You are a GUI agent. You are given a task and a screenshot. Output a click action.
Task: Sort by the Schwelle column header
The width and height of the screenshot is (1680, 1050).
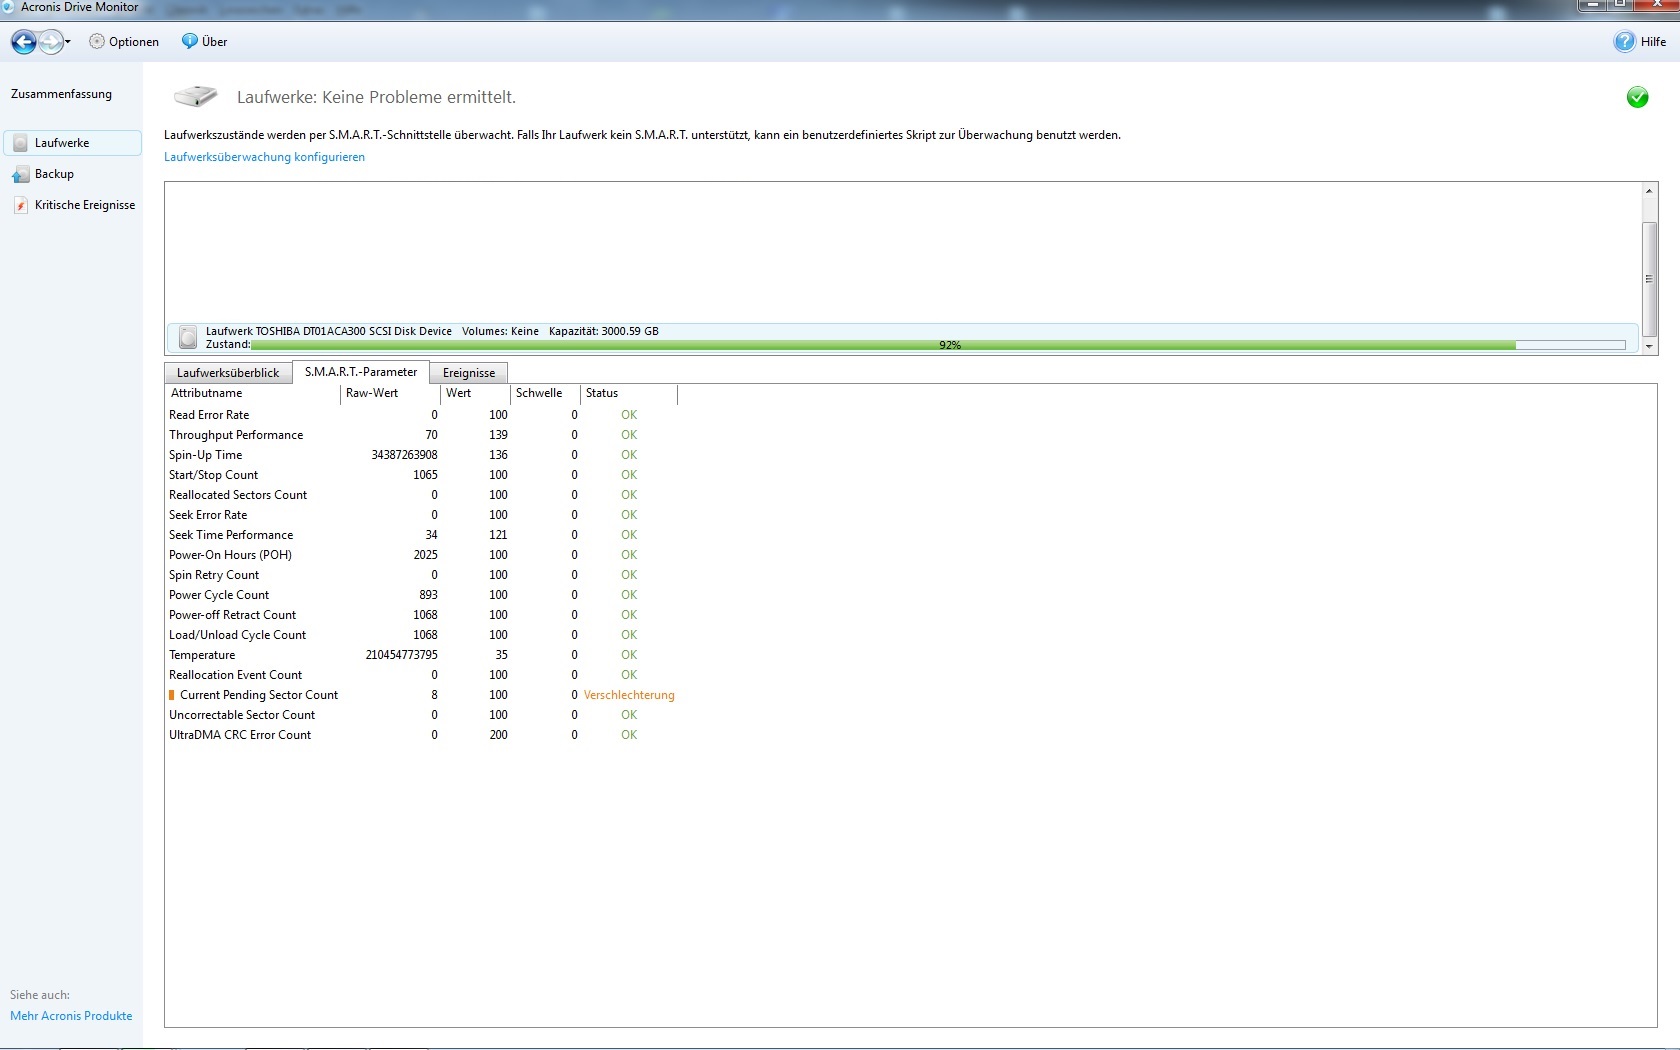click(x=545, y=394)
